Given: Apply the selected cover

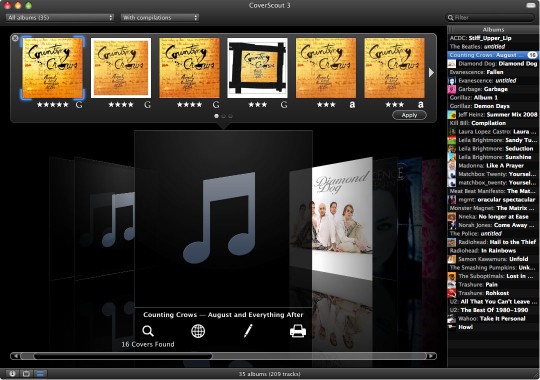Looking at the screenshot, I should 409,115.
